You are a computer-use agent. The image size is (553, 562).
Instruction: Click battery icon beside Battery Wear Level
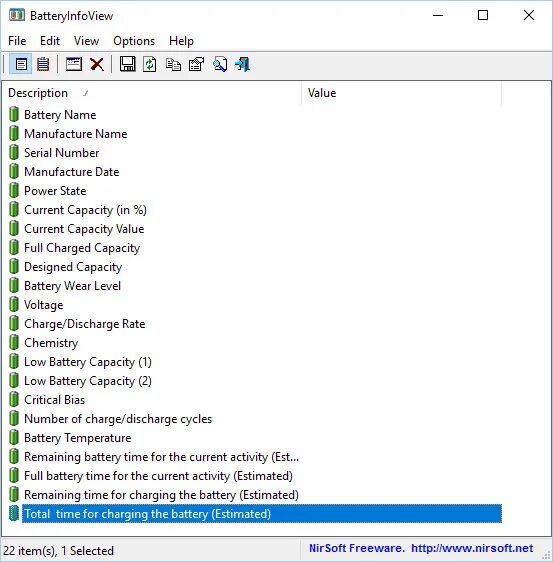(14, 285)
